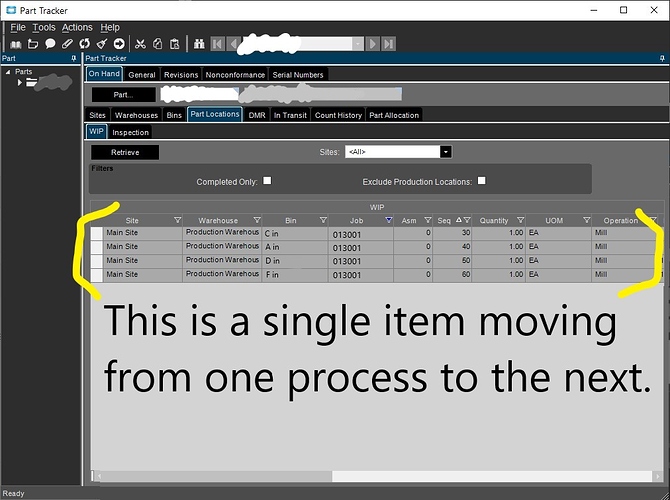The height and width of the screenshot is (500, 670).
Task: Click the Clear broom toolbar icon
Action: (x=102, y=44)
